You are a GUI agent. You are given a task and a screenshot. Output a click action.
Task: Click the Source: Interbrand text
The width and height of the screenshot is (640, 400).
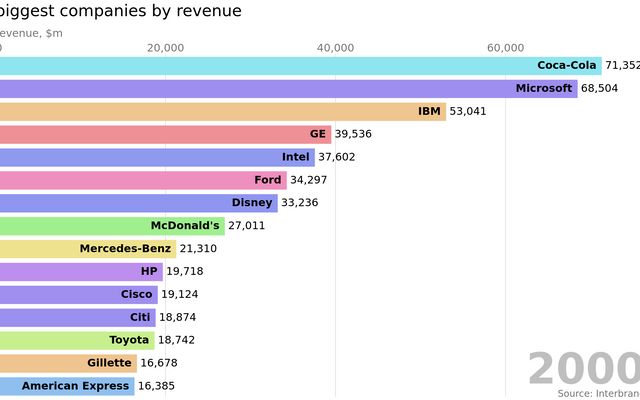click(598, 394)
